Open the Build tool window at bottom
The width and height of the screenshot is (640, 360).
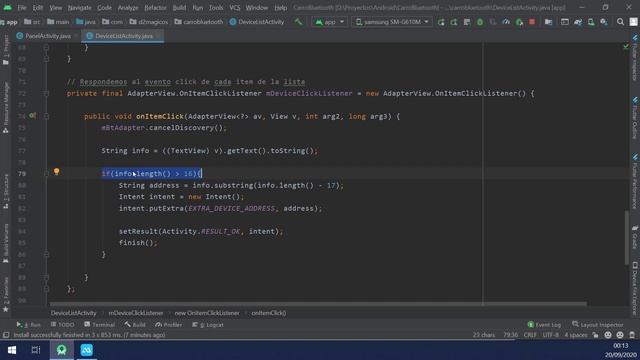[135, 325]
